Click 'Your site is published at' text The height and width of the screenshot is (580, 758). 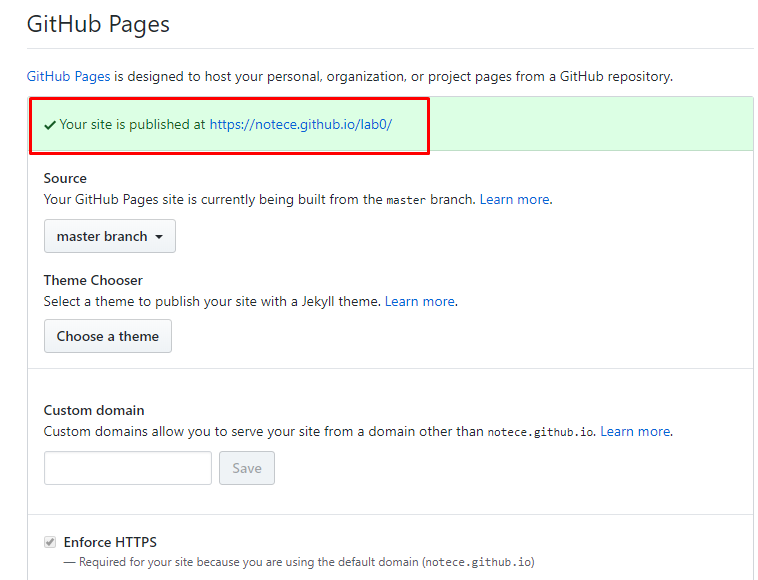(132, 125)
